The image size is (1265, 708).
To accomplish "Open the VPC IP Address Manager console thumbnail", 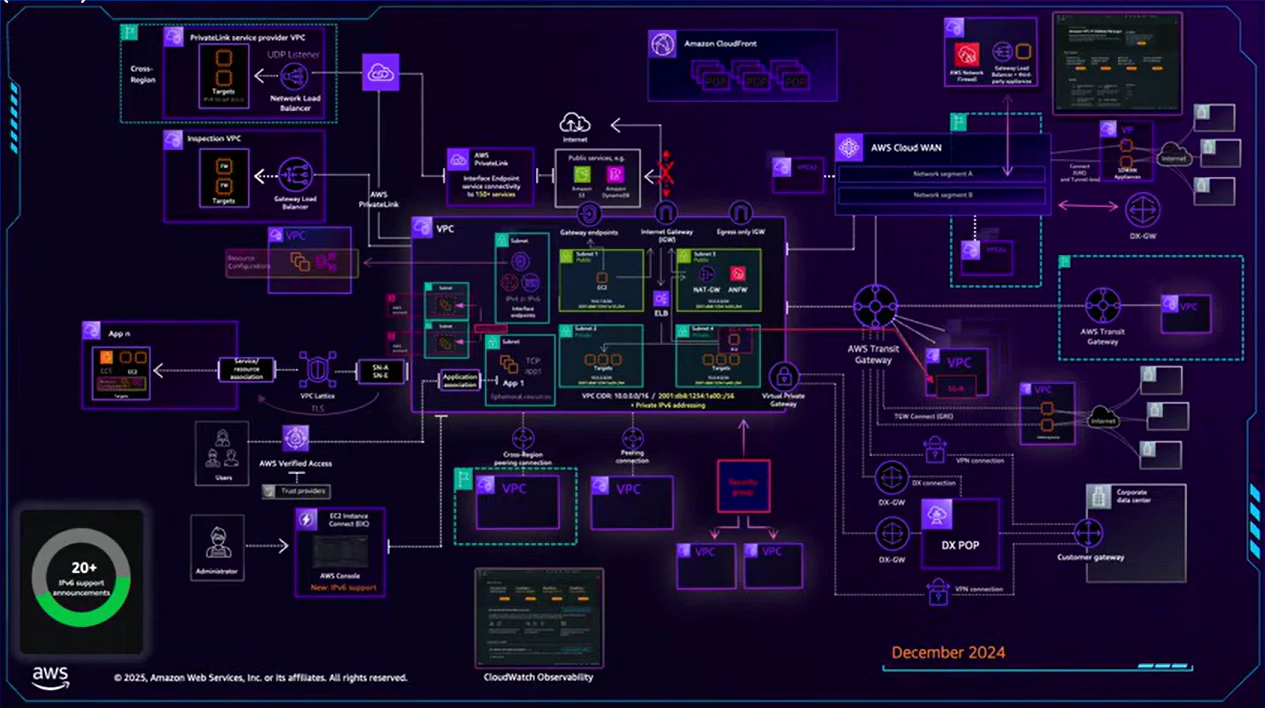I will pos(1117,63).
